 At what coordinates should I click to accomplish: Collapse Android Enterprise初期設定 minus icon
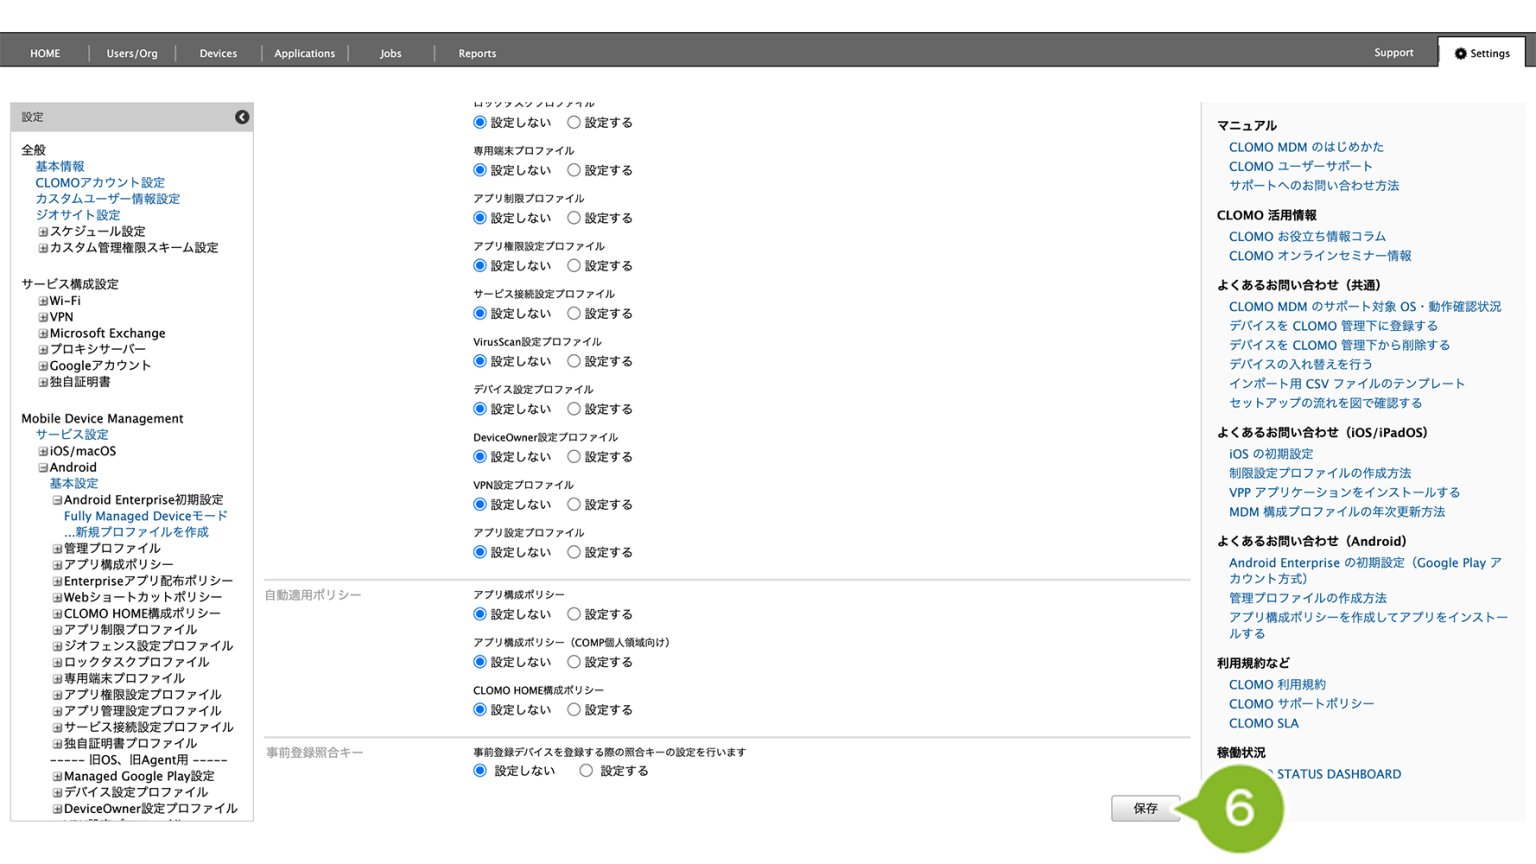(x=57, y=500)
